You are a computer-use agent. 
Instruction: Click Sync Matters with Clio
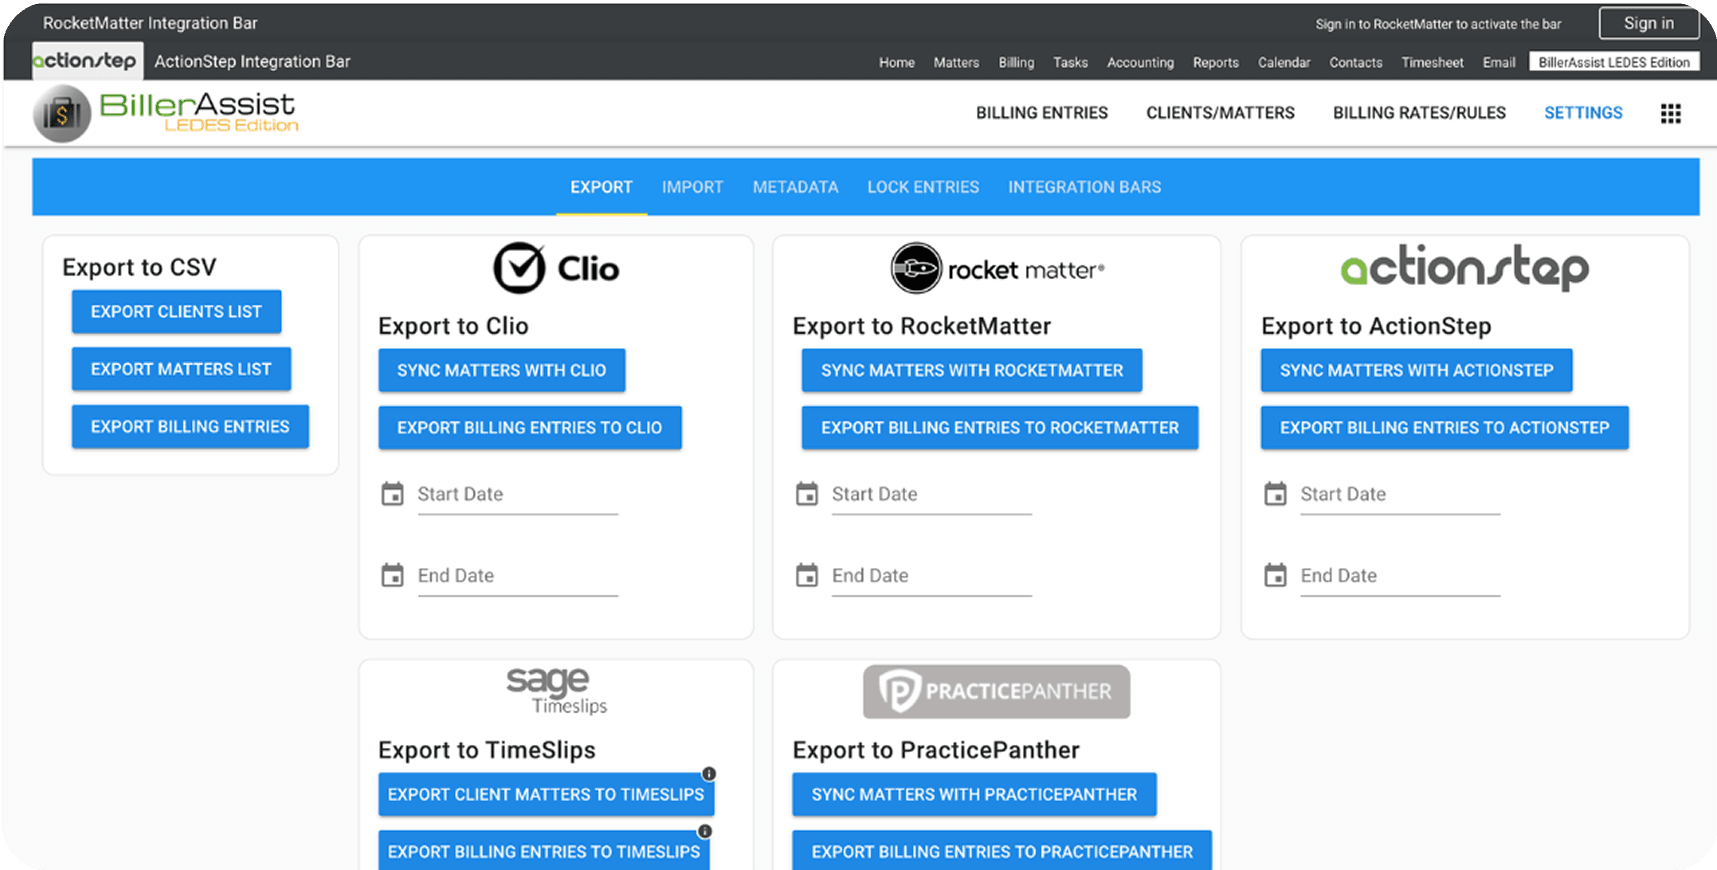tap(502, 370)
